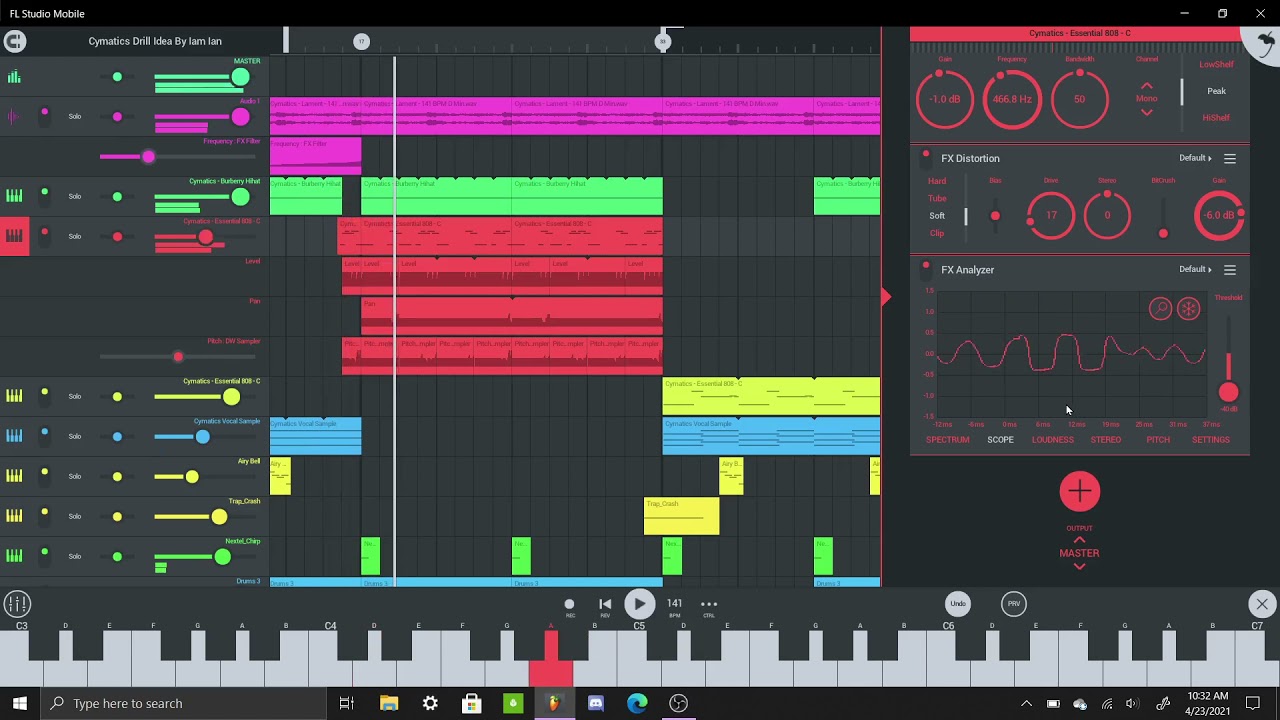Click up chevron above MASTER output
The image size is (1280, 720).
click(x=1079, y=540)
